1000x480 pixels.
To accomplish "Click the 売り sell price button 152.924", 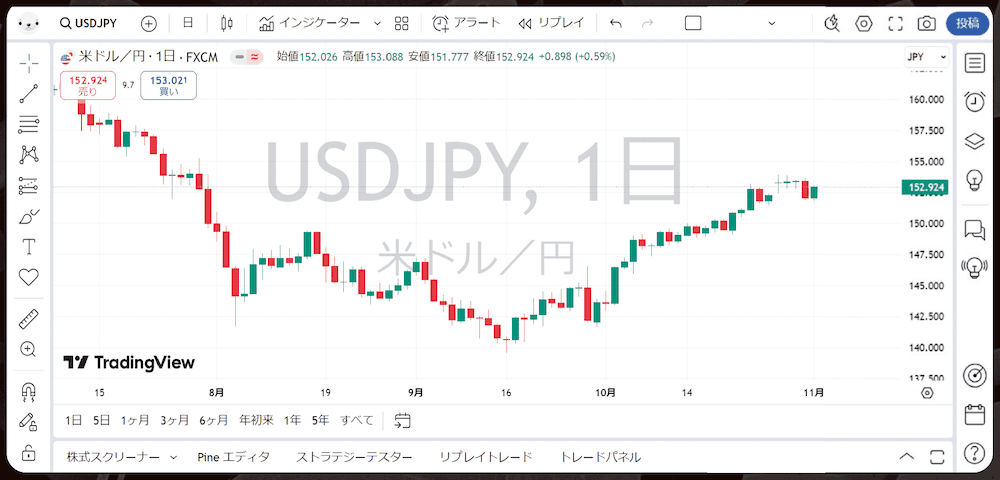I will click(88, 85).
